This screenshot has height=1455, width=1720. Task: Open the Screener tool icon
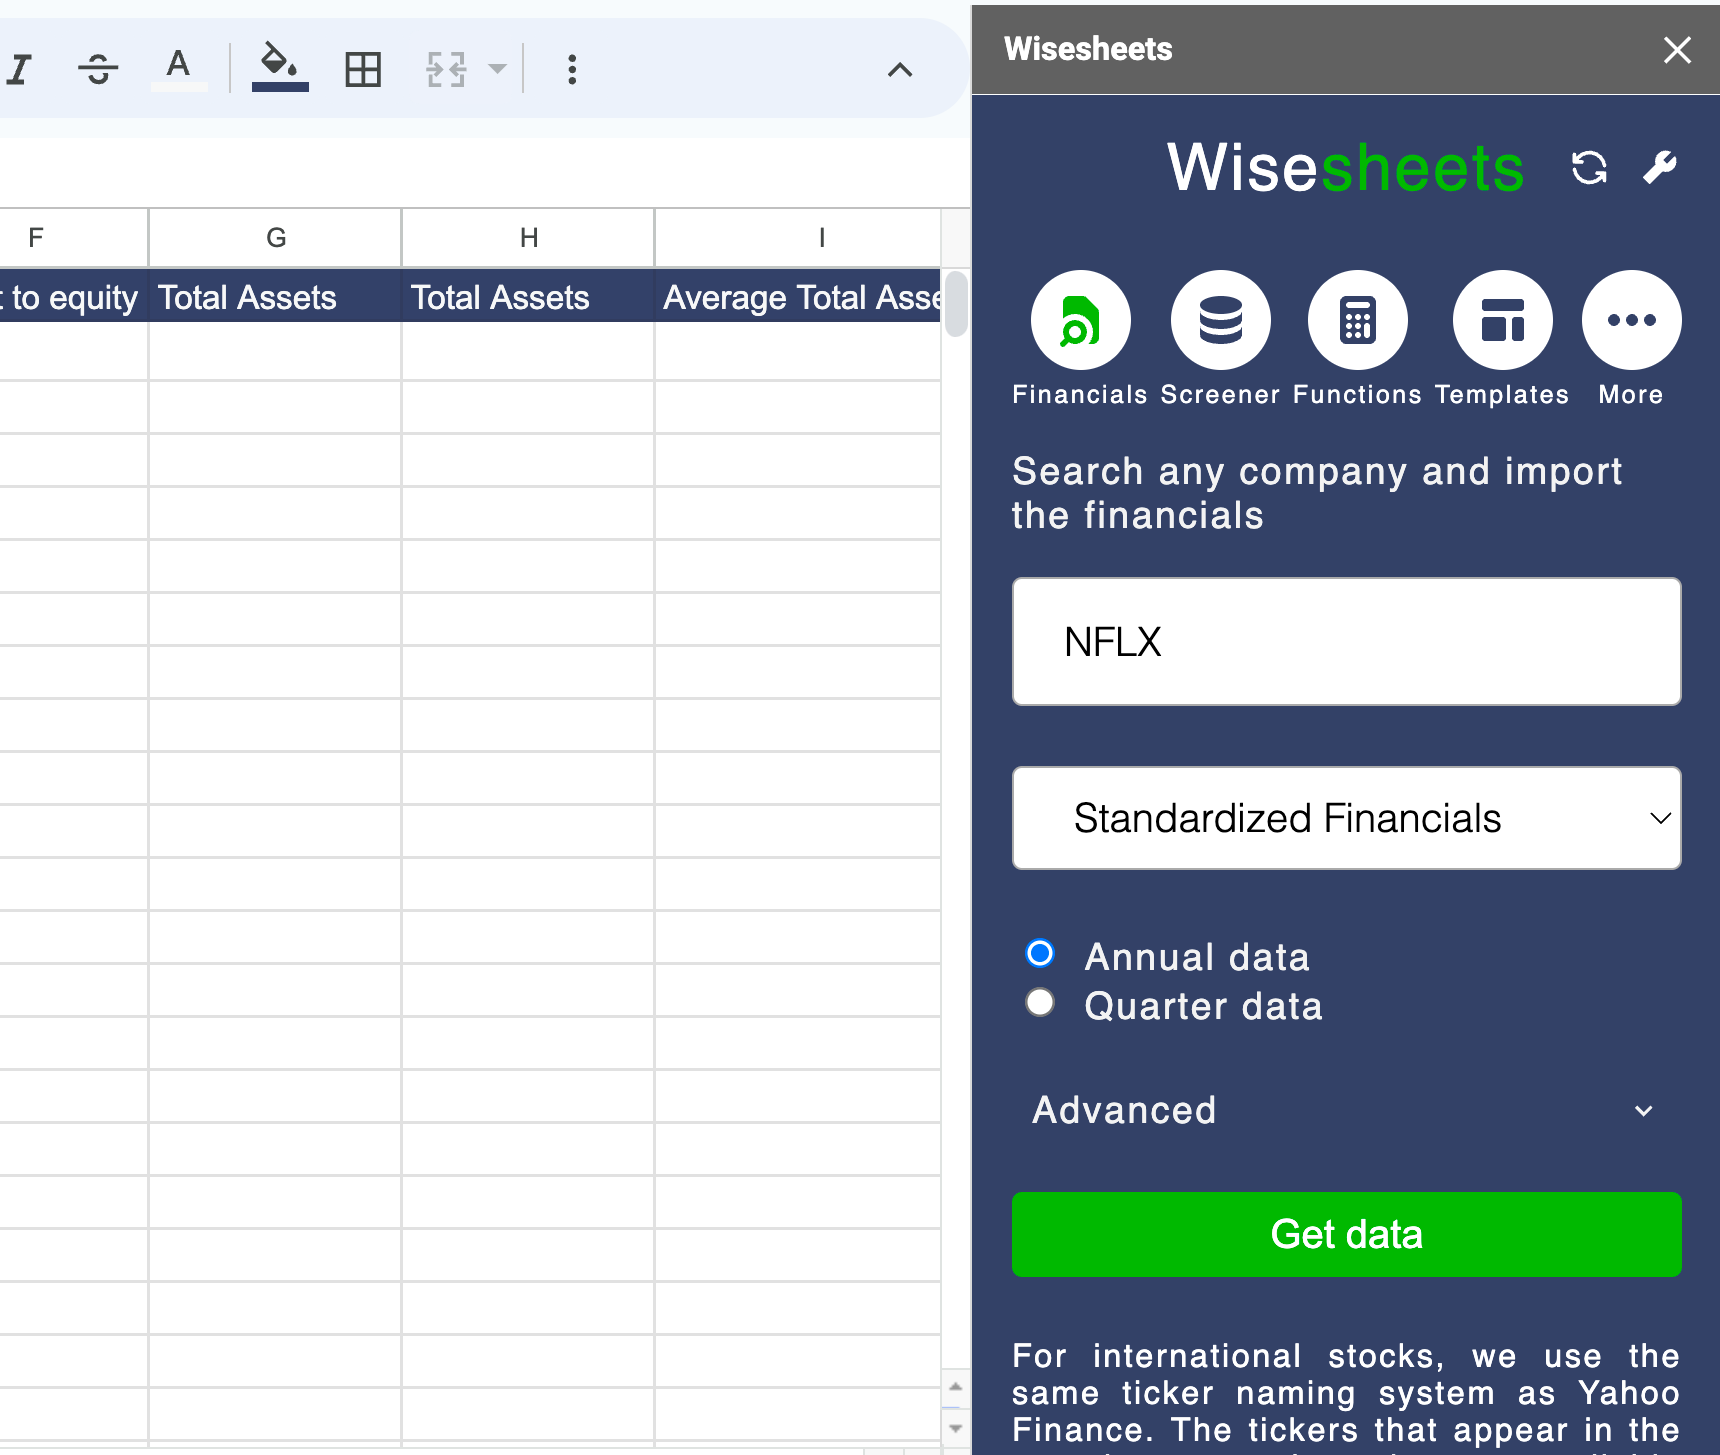pos(1220,321)
